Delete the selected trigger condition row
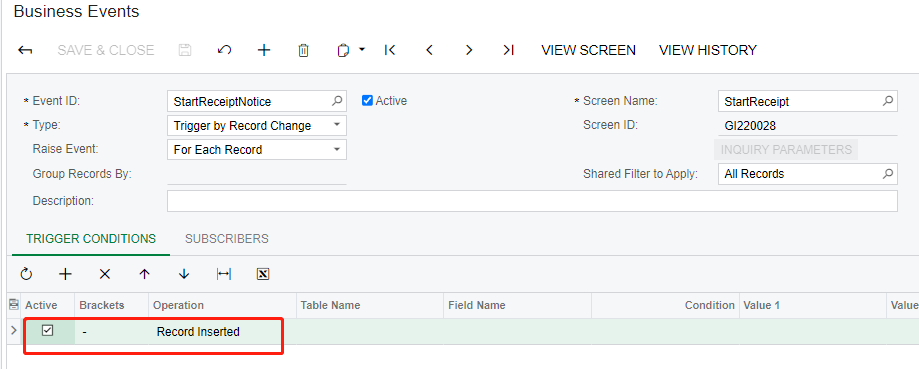919x369 pixels. click(104, 274)
